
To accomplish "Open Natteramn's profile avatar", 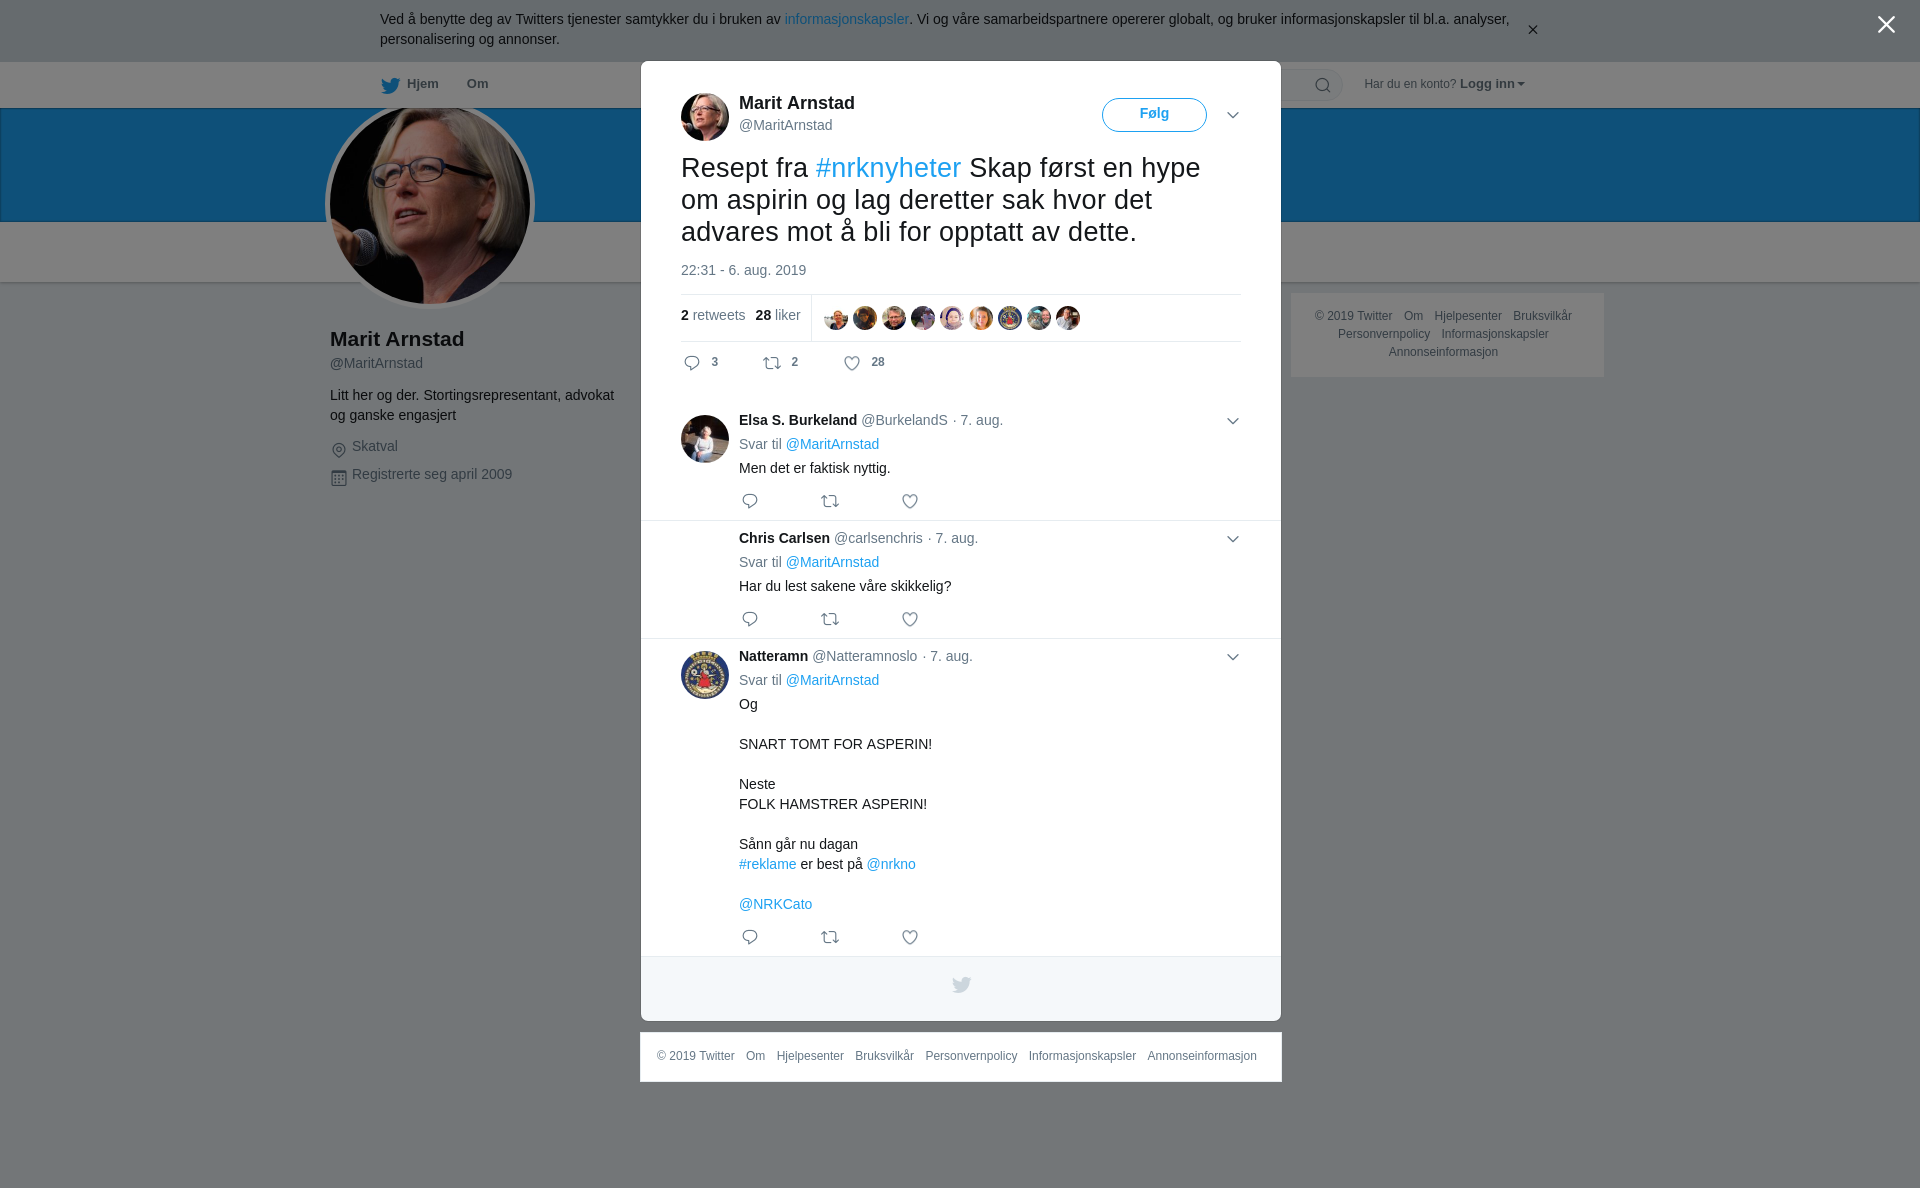I will [705, 675].
